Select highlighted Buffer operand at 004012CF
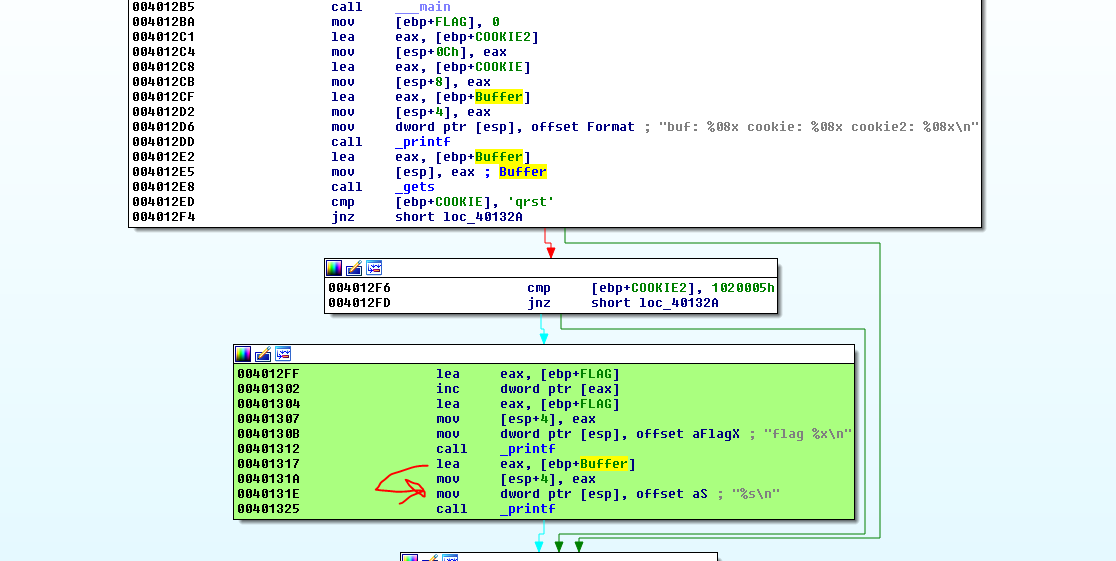Image resolution: width=1116 pixels, height=561 pixels. pos(499,97)
